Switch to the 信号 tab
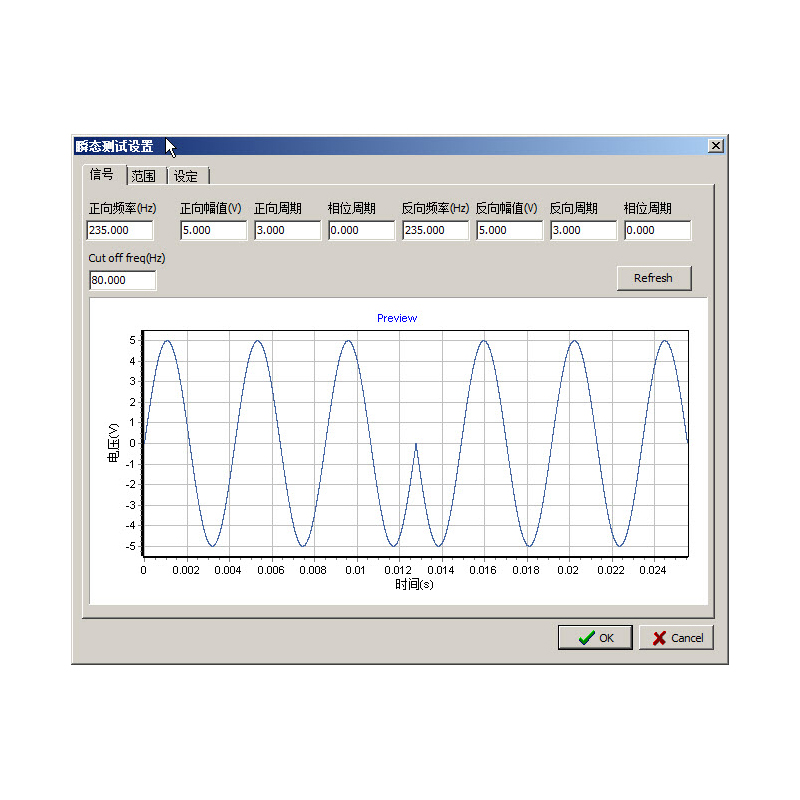This screenshot has height=800, width=800. 101,175
